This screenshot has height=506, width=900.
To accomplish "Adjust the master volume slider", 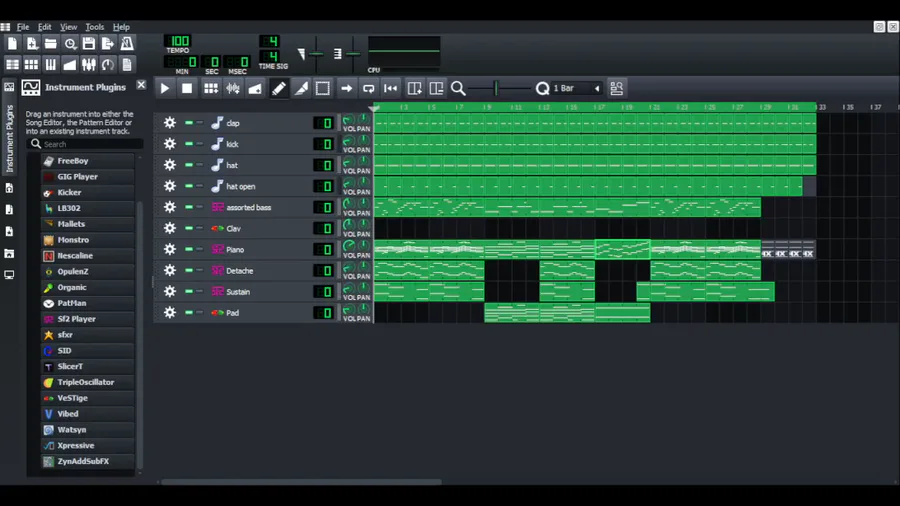I will click(316, 54).
